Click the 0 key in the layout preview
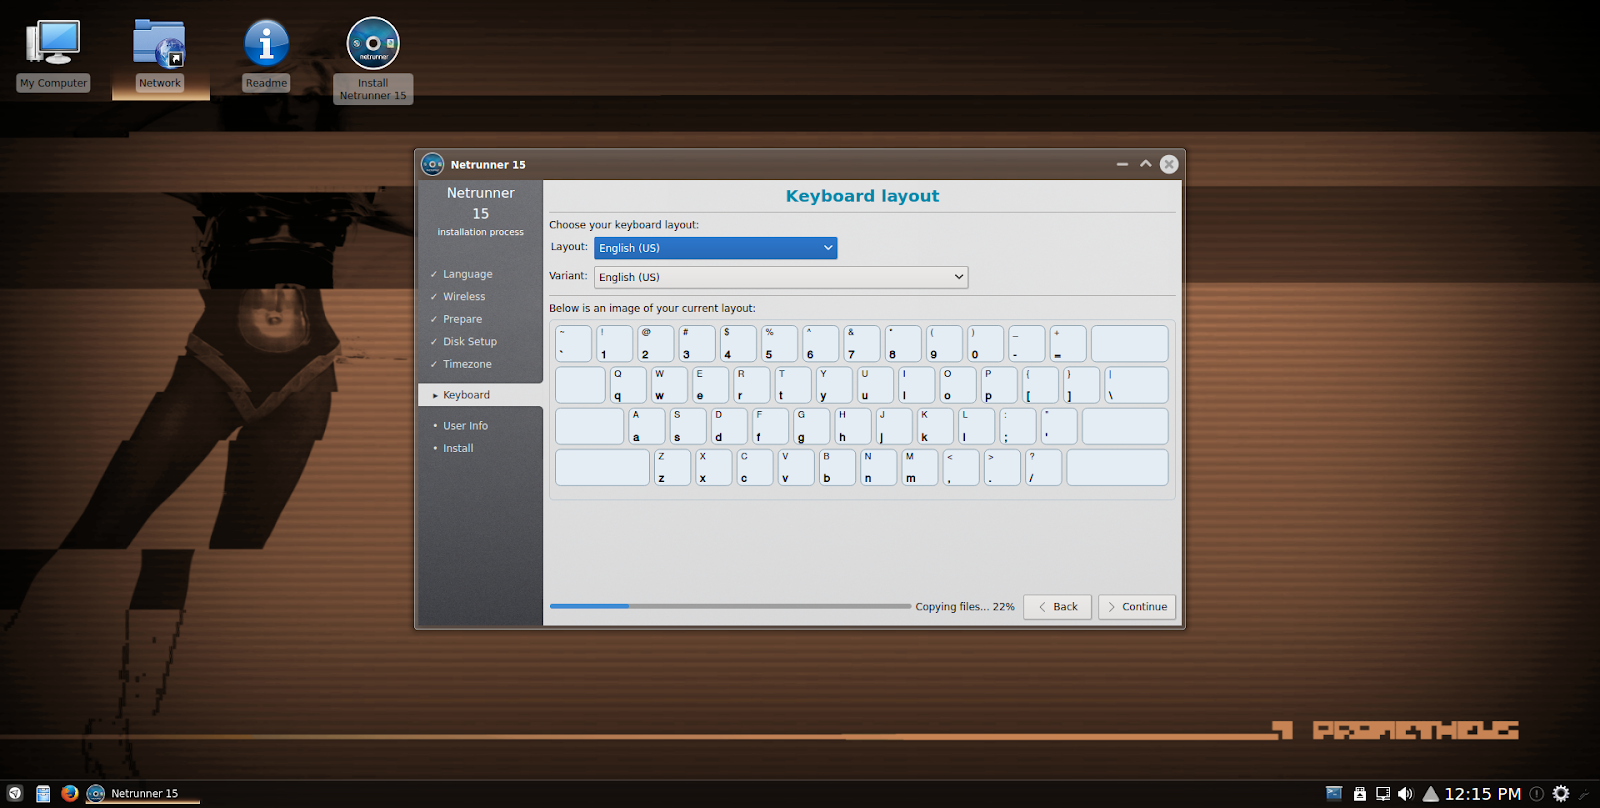1600x808 pixels. point(986,343)
